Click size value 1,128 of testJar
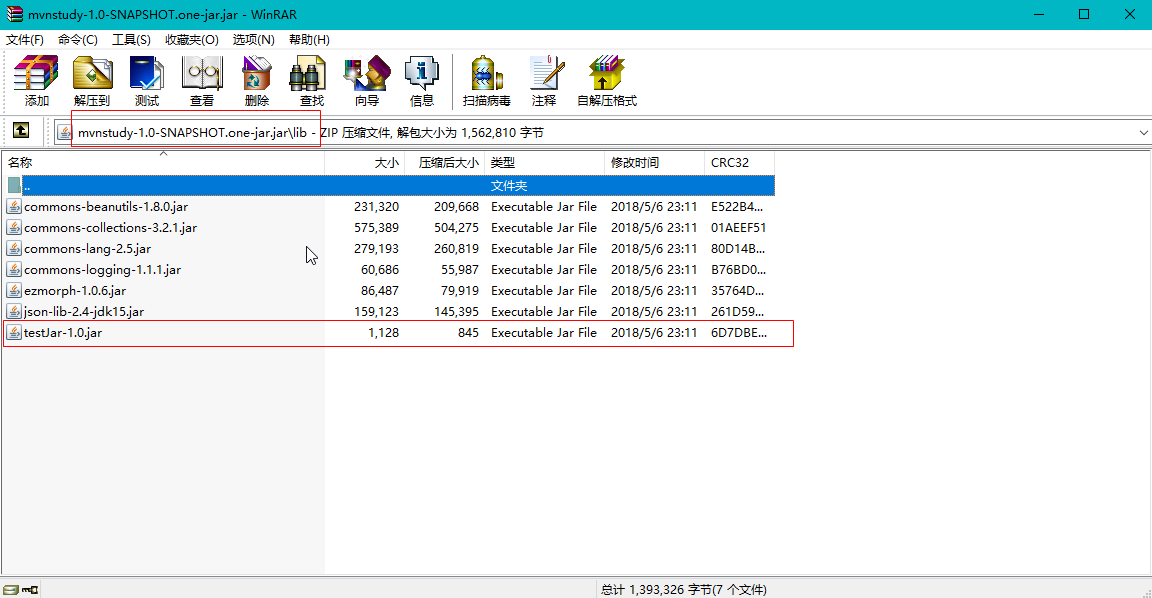This screenshot has width=1152, height=598. pos(384,333)
